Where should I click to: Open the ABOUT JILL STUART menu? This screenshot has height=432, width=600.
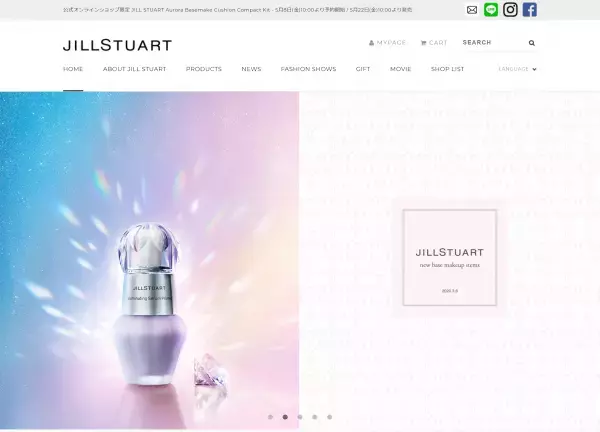coord(134,69)
